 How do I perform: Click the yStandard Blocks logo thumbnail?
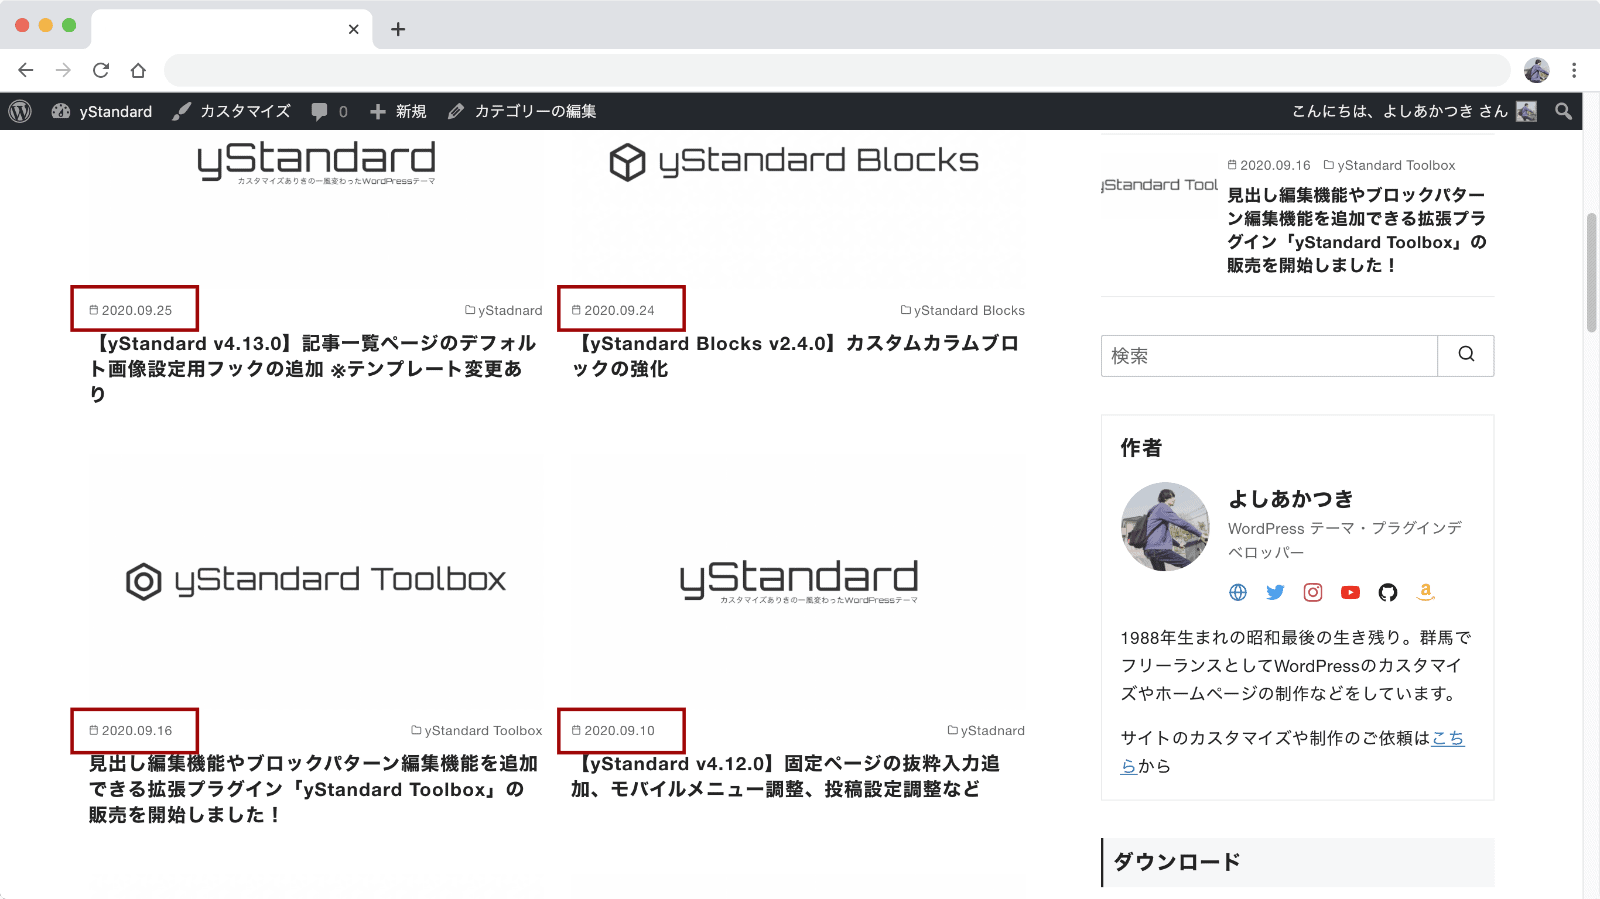[794, 162]
